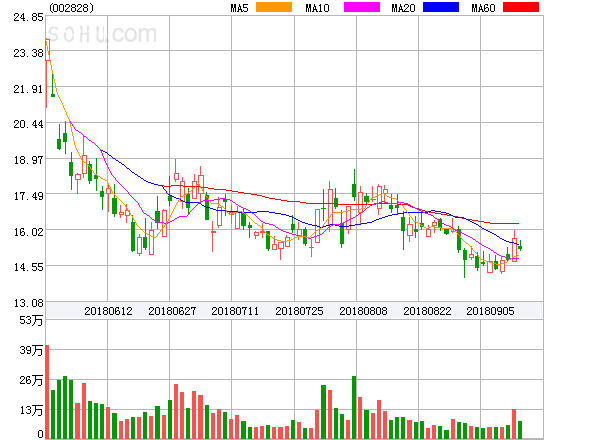Viewport: 600px width, 440px height.
Task: Click the tallest red volume bar at left
Action: pyautogui.click(x=47, y=392)
